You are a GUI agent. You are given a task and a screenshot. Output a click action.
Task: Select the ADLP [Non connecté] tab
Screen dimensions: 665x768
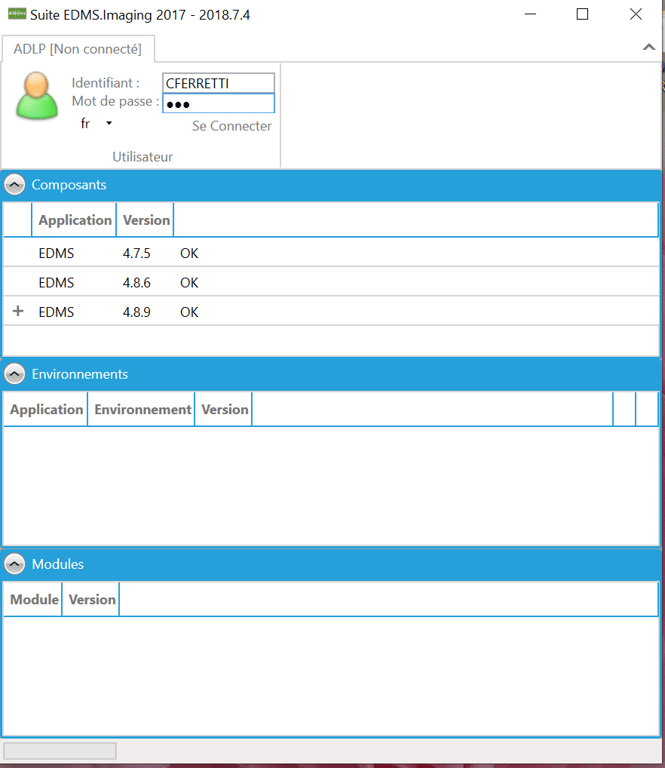tap(78, 49)
